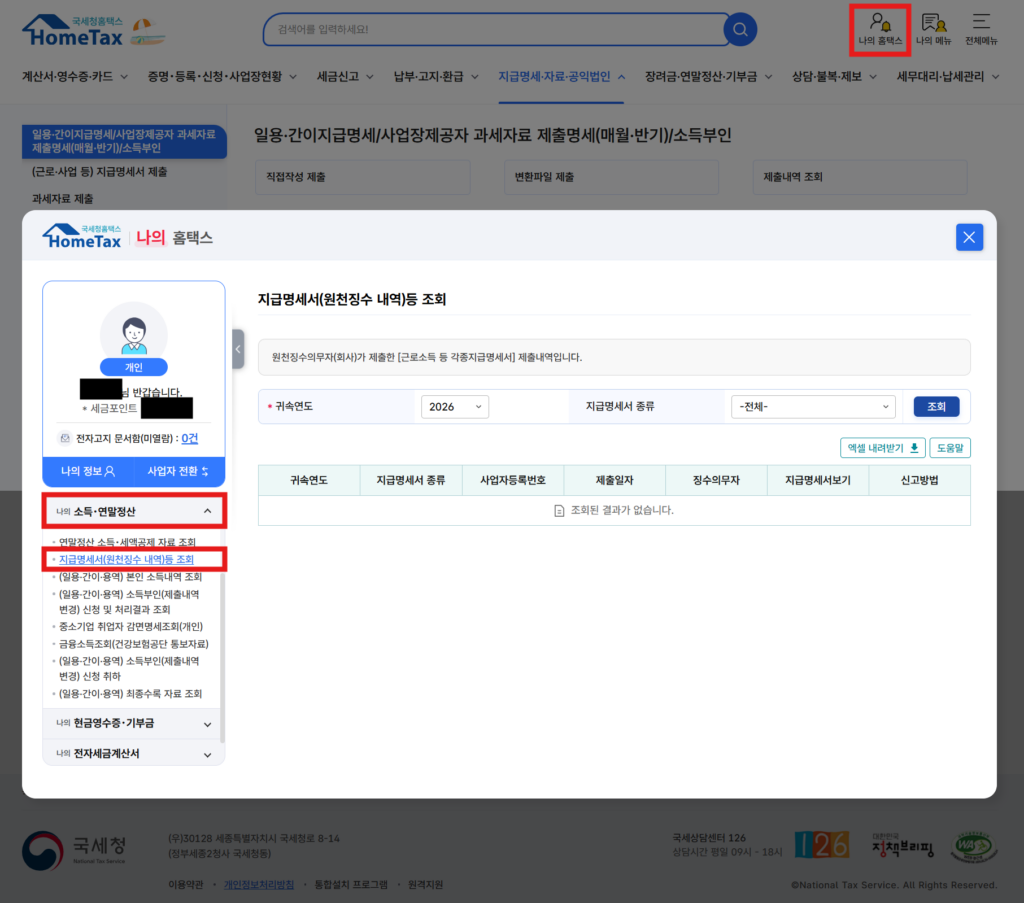Focus the search input field

click(x=496, y=29)
